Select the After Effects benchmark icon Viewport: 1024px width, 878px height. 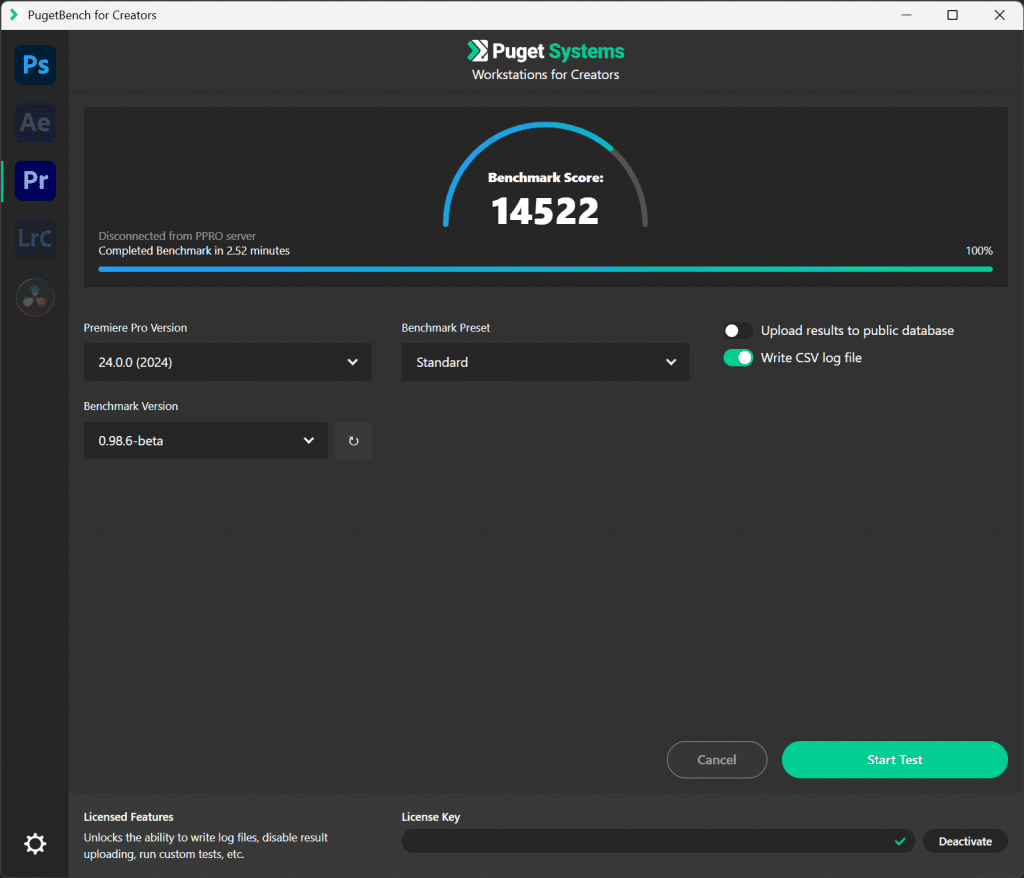click(x=36, y=123)
